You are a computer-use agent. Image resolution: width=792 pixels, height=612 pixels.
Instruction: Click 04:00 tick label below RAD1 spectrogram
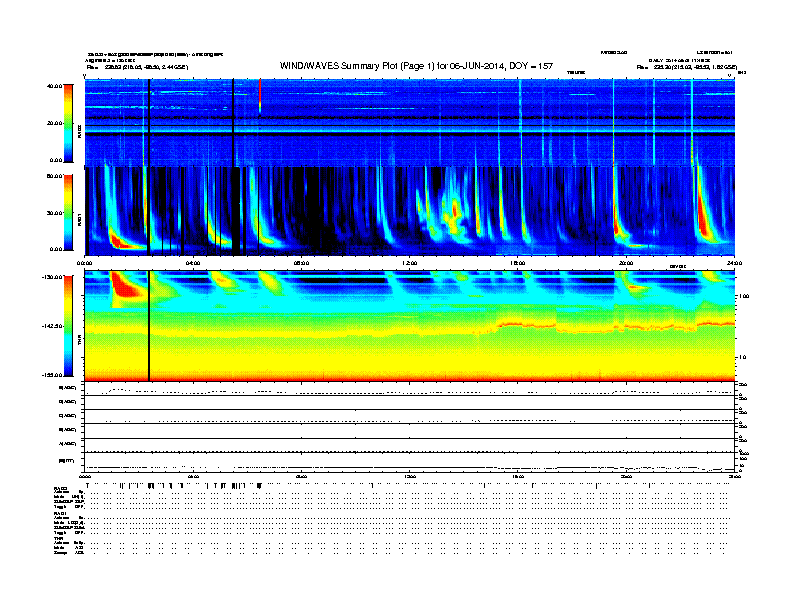(x=193, y=263)
